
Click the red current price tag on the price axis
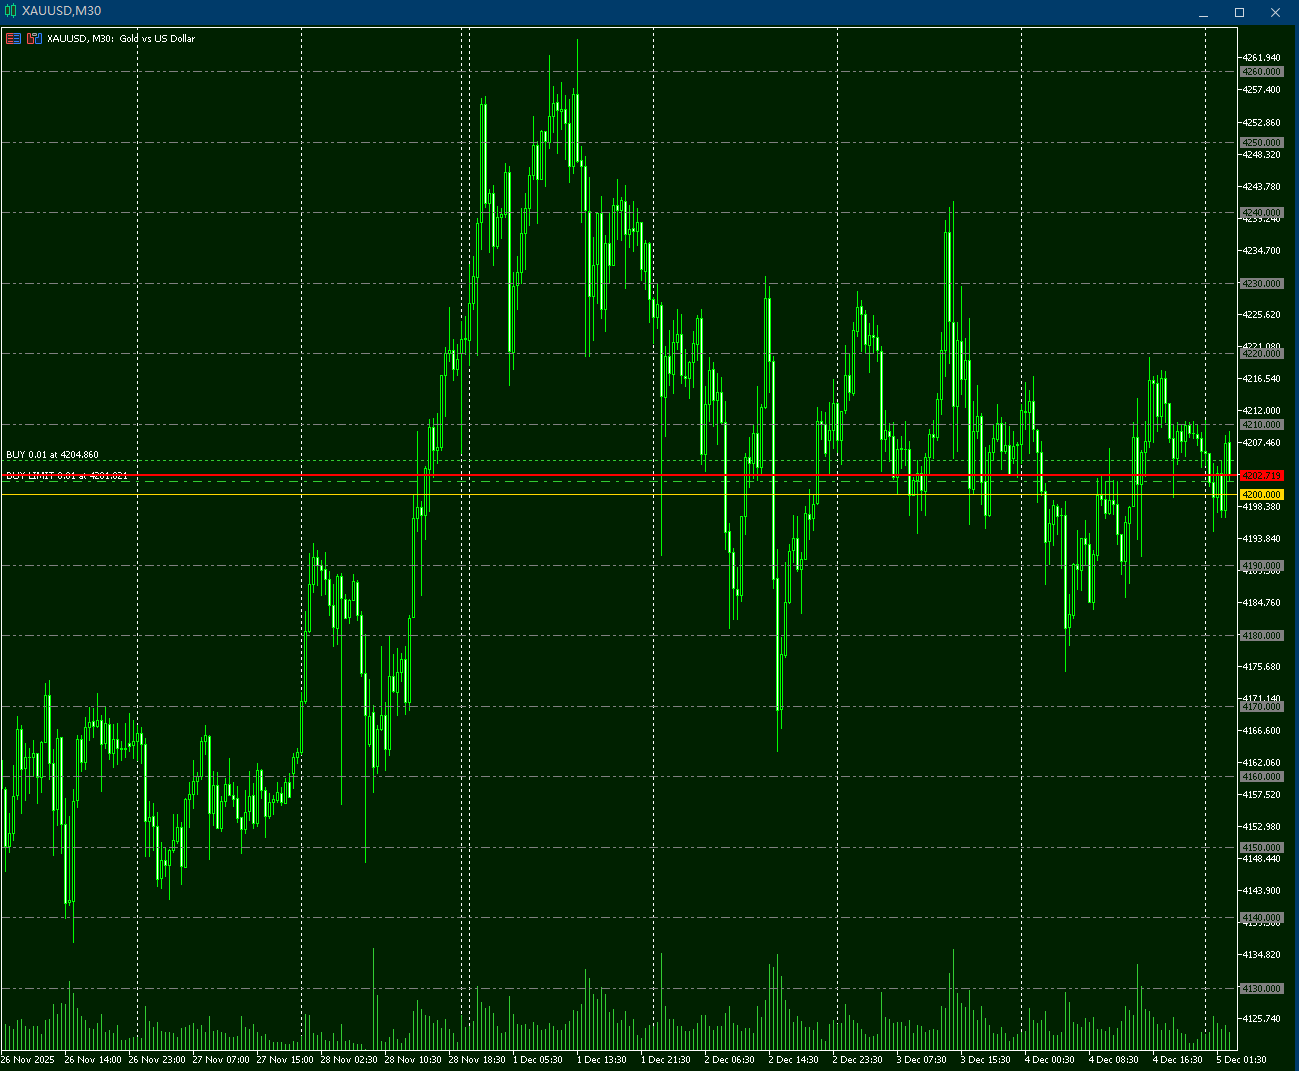(x=1261, y=475)
